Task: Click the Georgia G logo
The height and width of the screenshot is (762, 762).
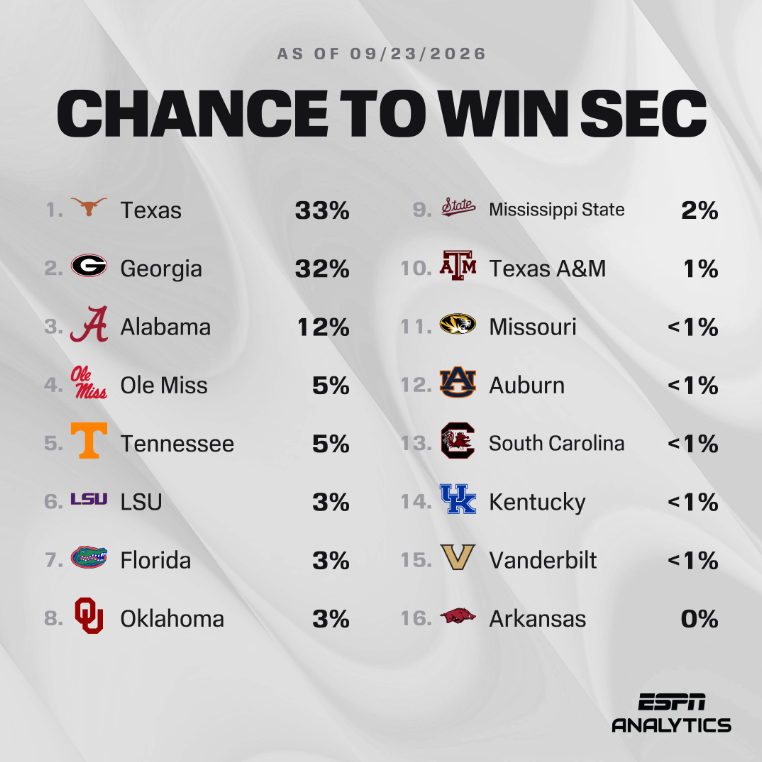Action: 89,265
